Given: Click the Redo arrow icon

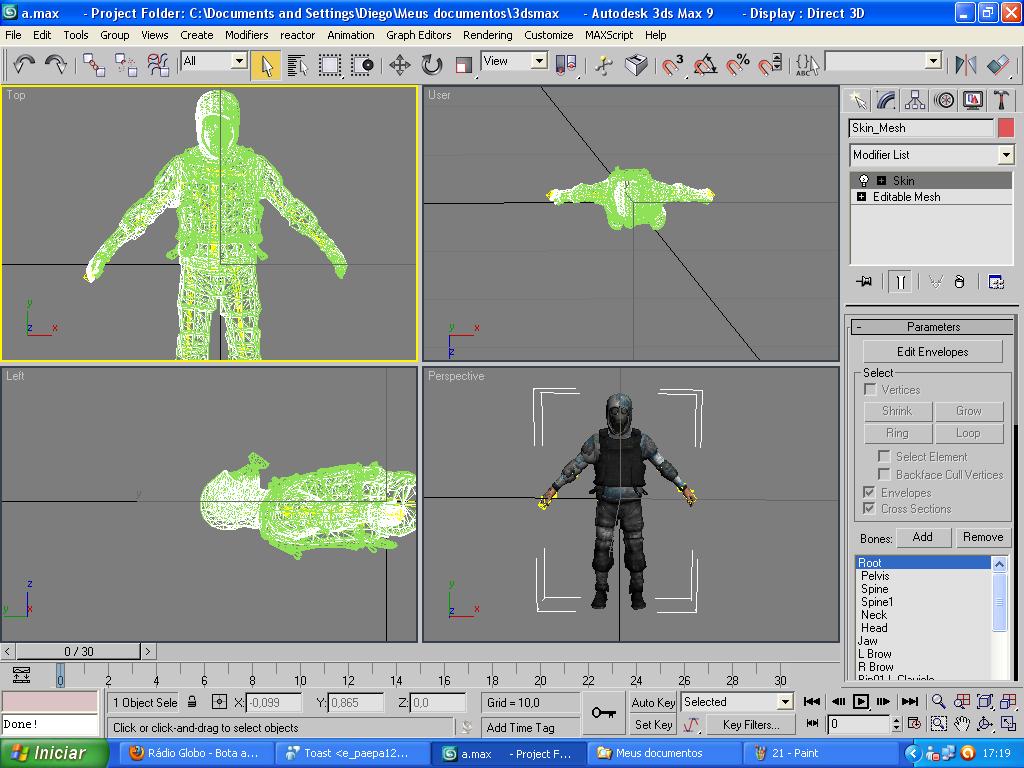Looking at the screenshot, I should pos(56,63).
